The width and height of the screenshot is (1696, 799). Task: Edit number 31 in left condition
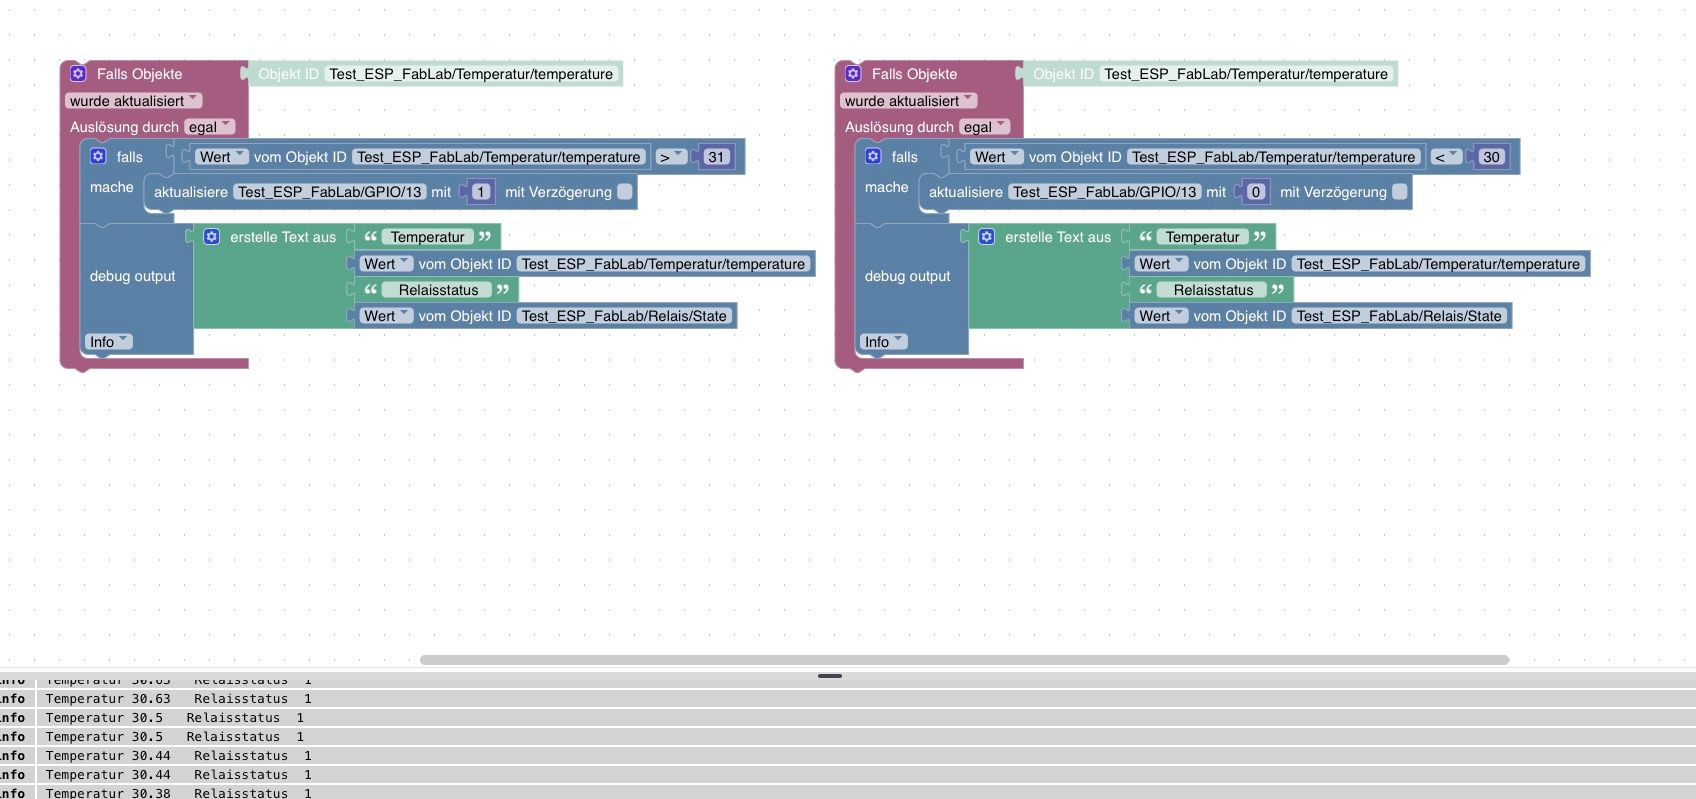point(716,156)
